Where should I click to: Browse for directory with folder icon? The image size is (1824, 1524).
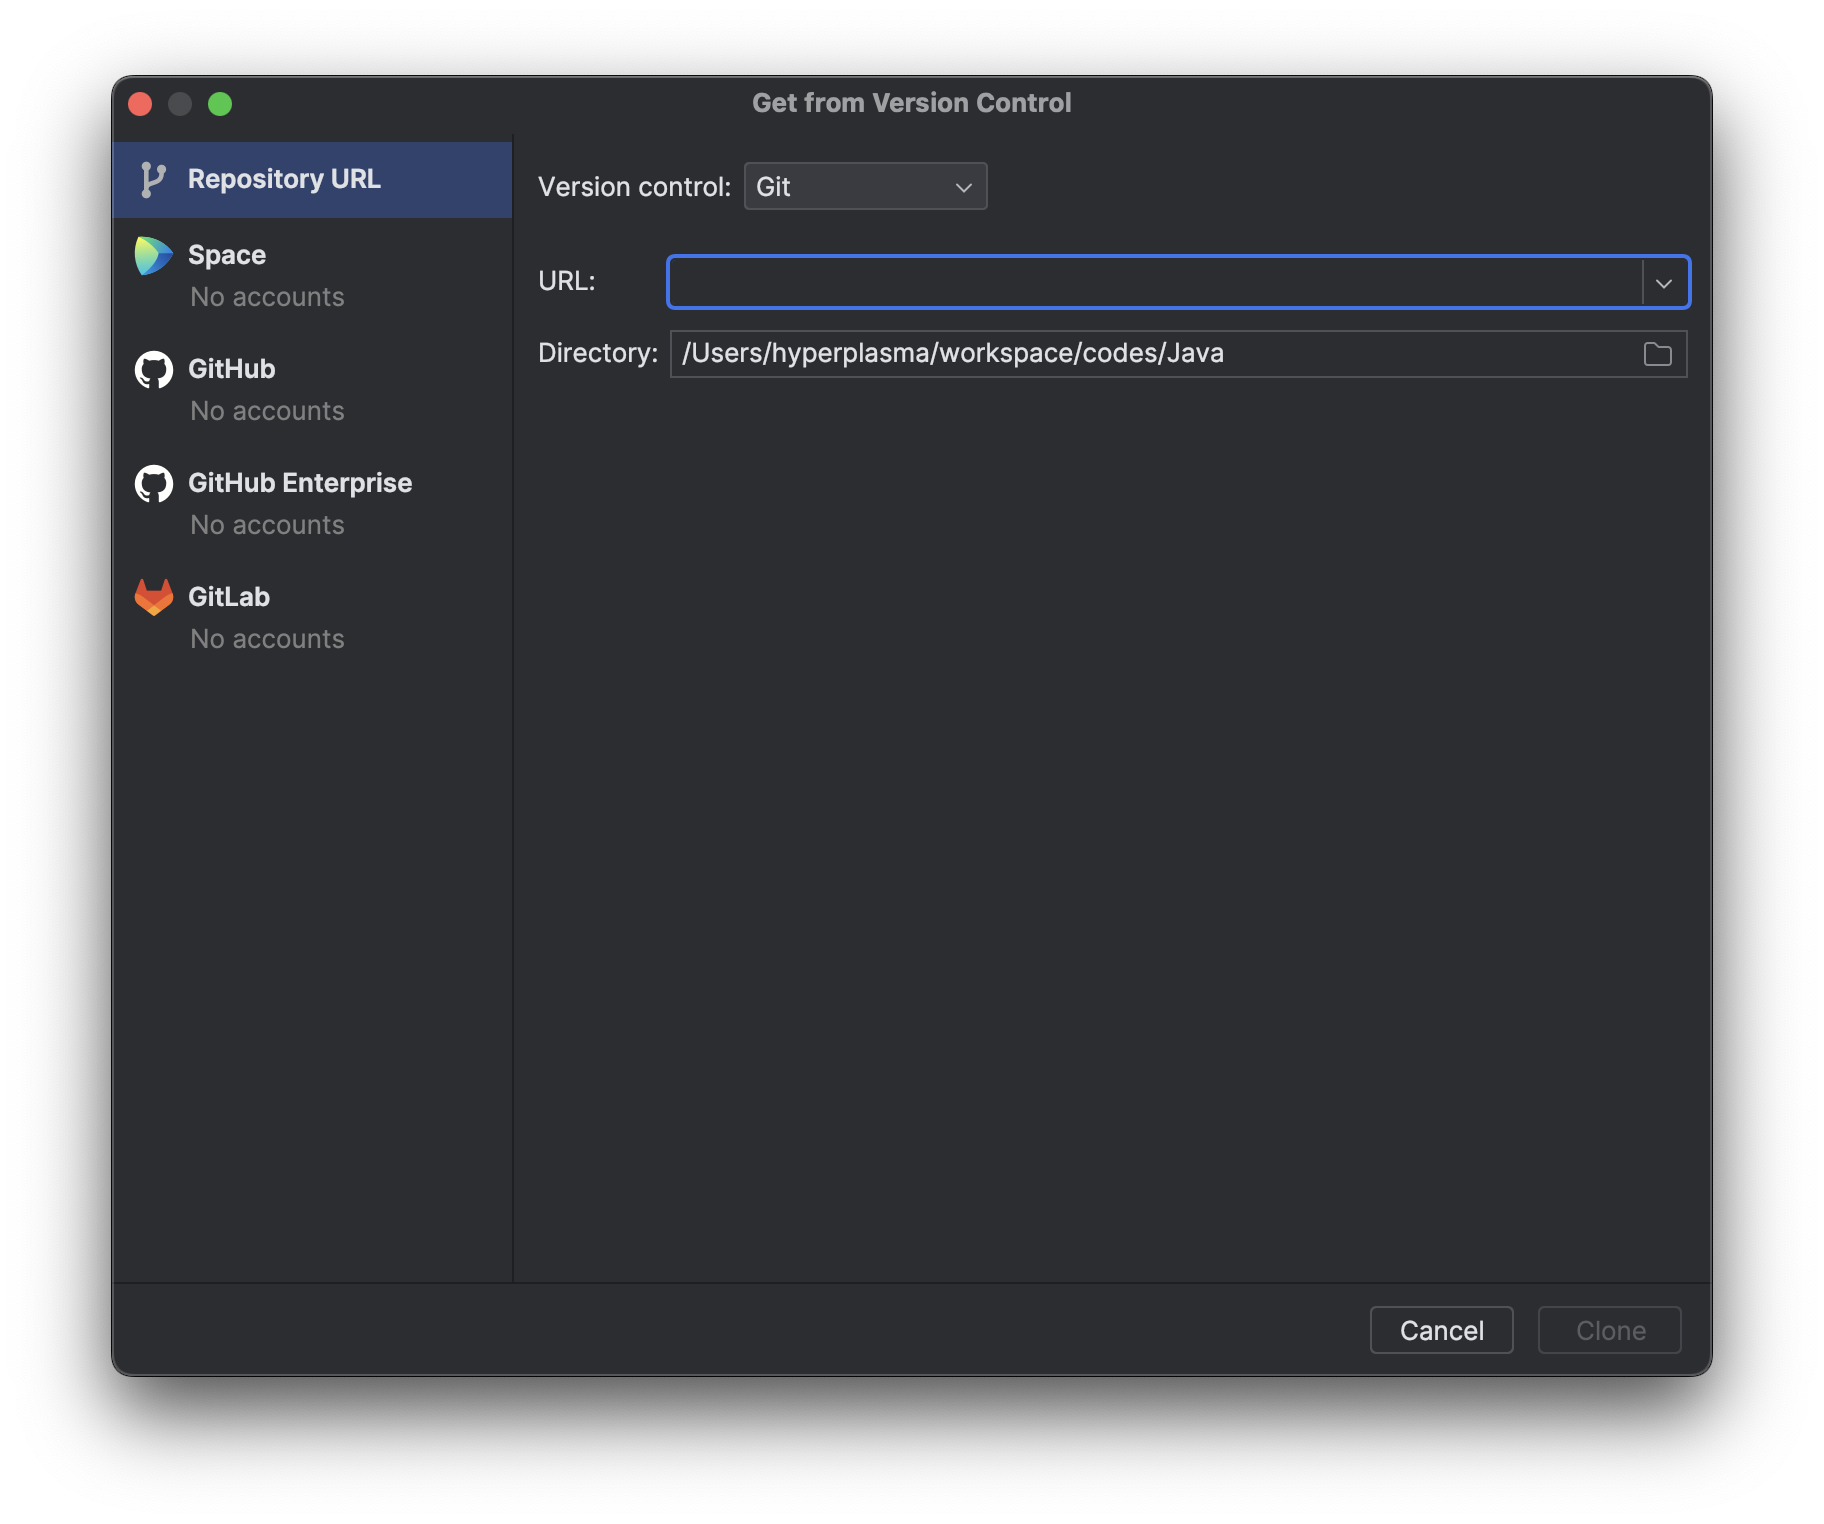tap(1658, 354)
